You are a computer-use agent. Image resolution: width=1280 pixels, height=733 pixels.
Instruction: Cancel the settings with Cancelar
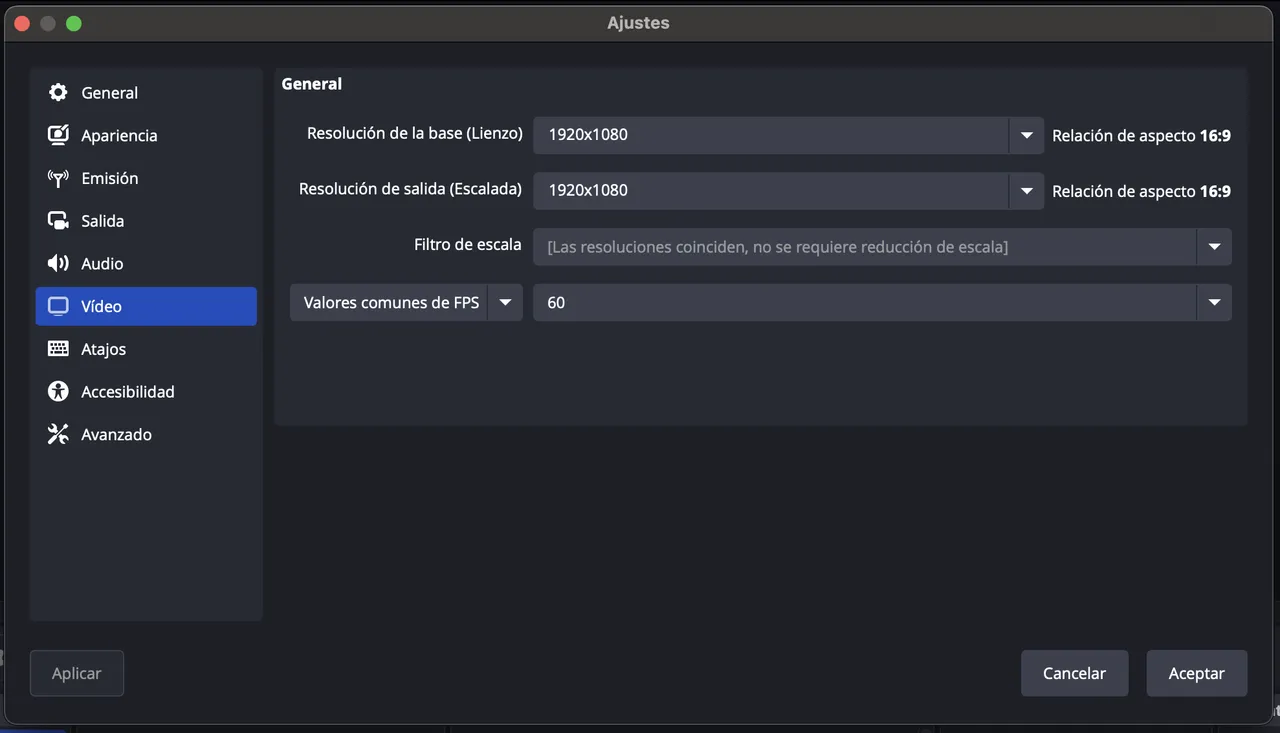click(x=1074, y=673)
